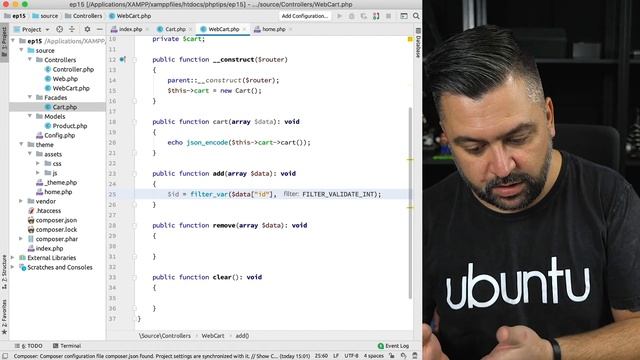The height and width of the screenshot is (360, 640).
Task: Click the Debug bug icon in toolbar
Action: pyautogui.click(x=351, y=16)
